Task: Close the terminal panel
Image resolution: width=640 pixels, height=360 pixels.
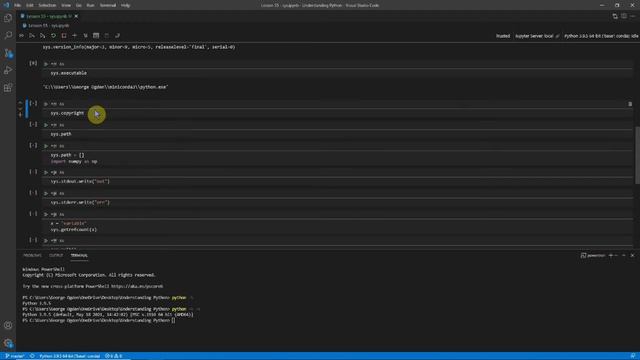Action: 632,256
